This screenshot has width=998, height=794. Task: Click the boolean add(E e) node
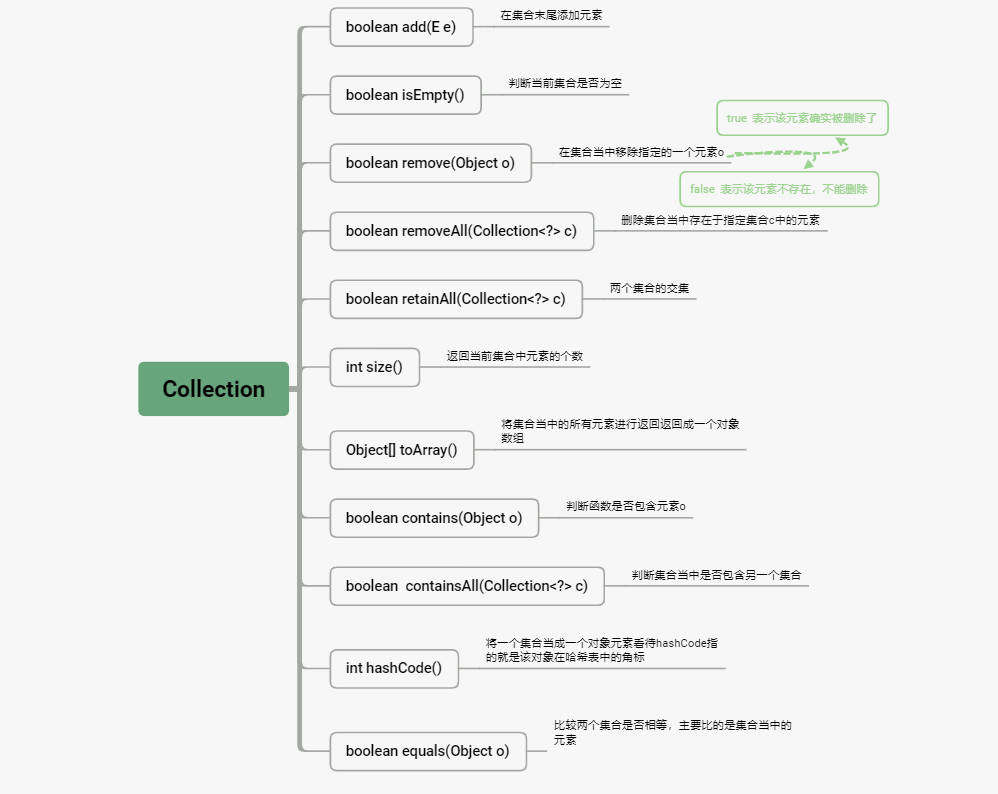tap(401, 27)
